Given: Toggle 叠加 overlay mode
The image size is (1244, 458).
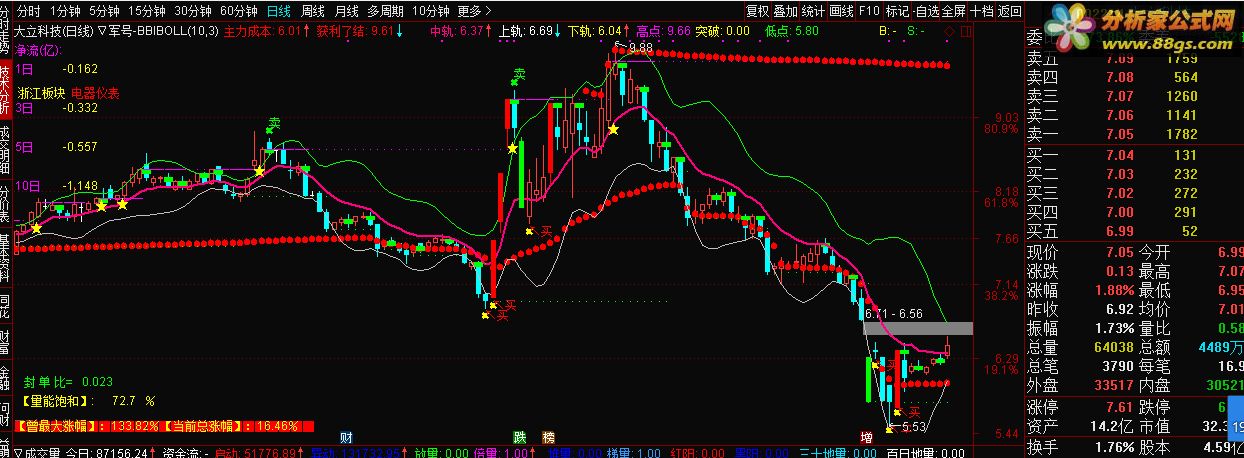Looking at the screenshot, I should [x=786, y=11].
